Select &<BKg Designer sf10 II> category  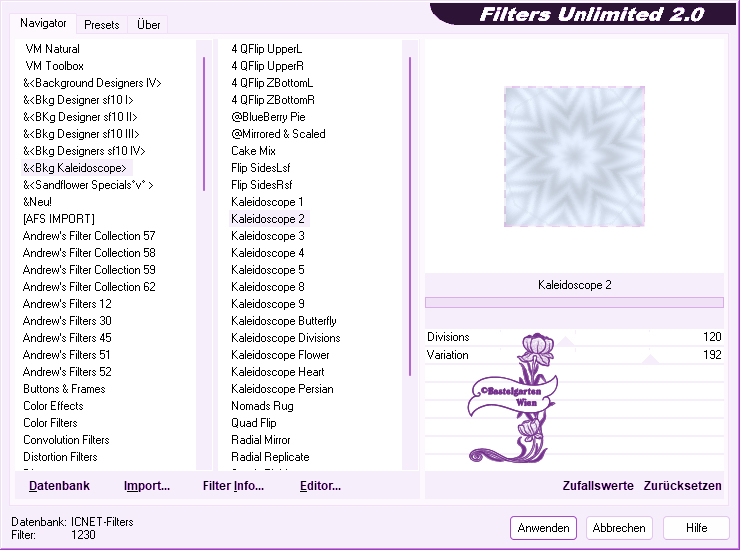tap(80, 117)
